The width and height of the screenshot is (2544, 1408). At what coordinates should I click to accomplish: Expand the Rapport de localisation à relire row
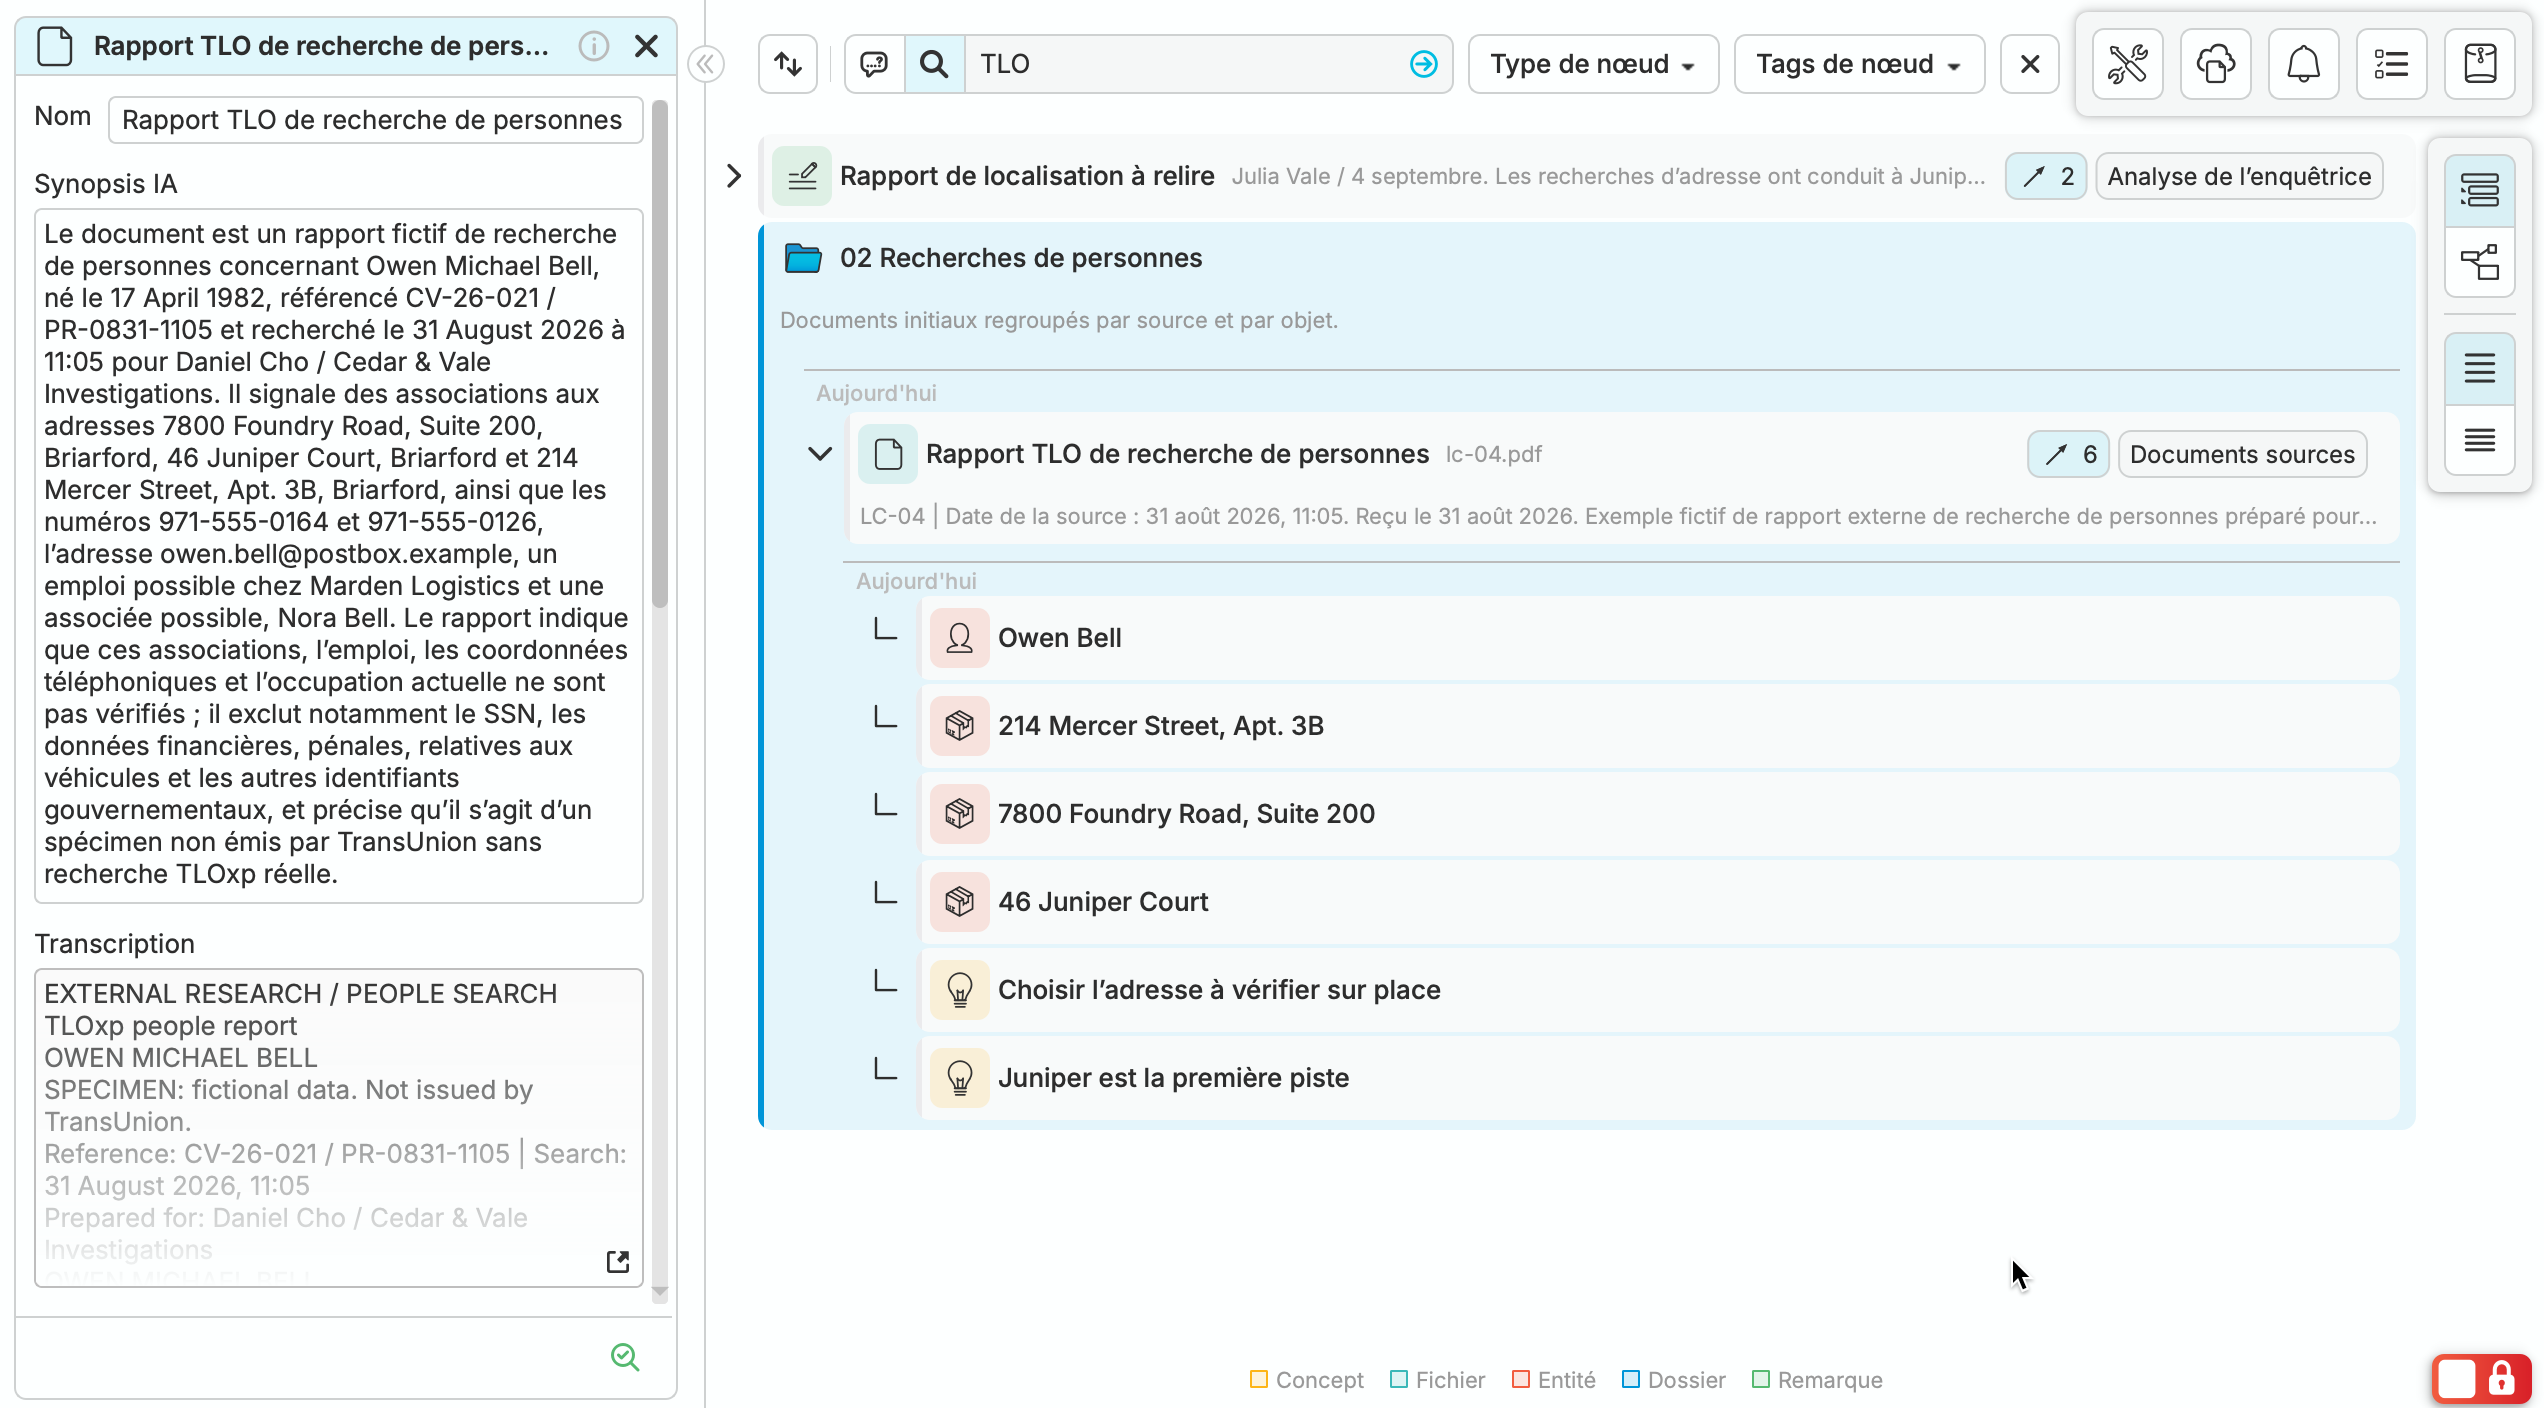pyautogui.click(x=733, y=176)
